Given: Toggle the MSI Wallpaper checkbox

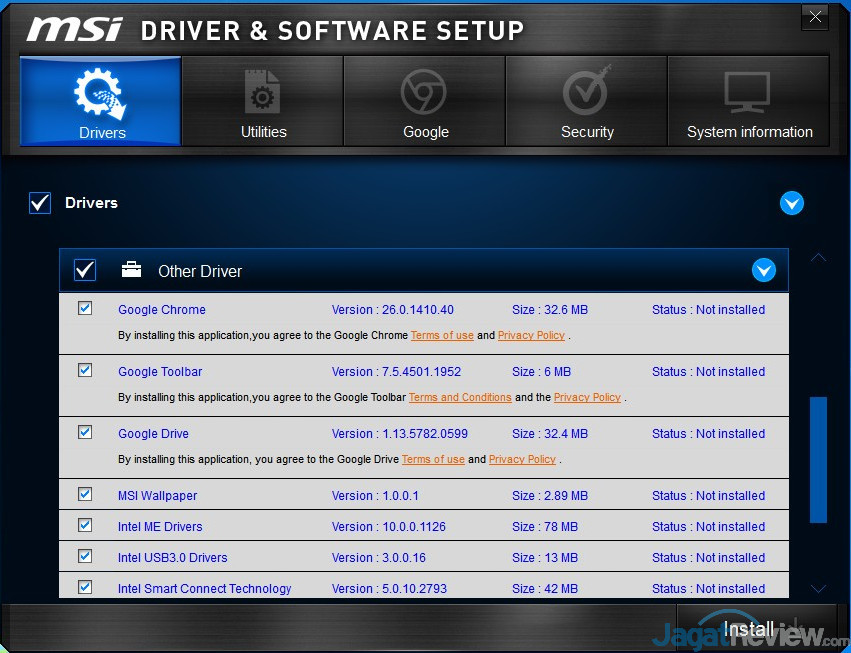Looking at the screenshot, I should click(85, 494).
